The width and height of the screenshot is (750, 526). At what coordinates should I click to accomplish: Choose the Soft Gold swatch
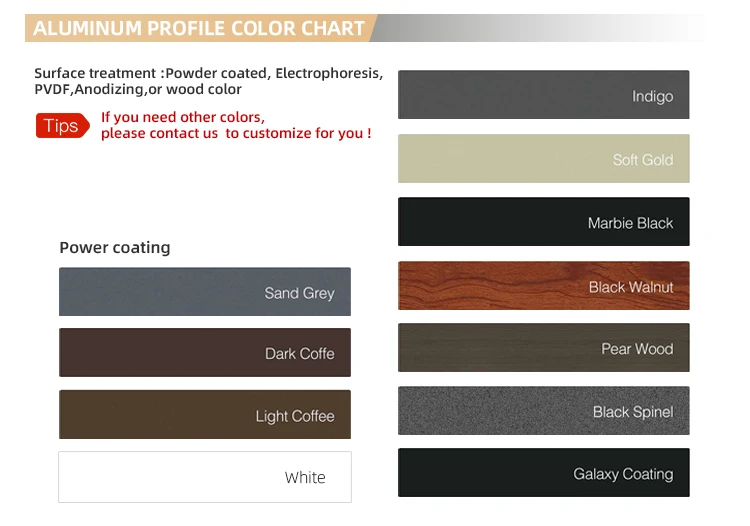(543, 159)
